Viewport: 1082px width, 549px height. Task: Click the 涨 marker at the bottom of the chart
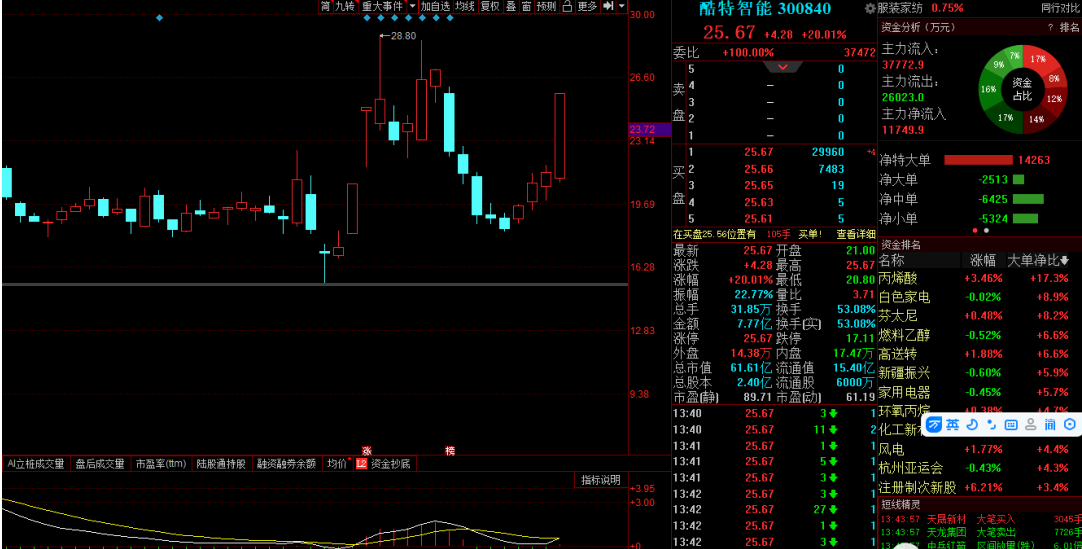coord(367,451)
